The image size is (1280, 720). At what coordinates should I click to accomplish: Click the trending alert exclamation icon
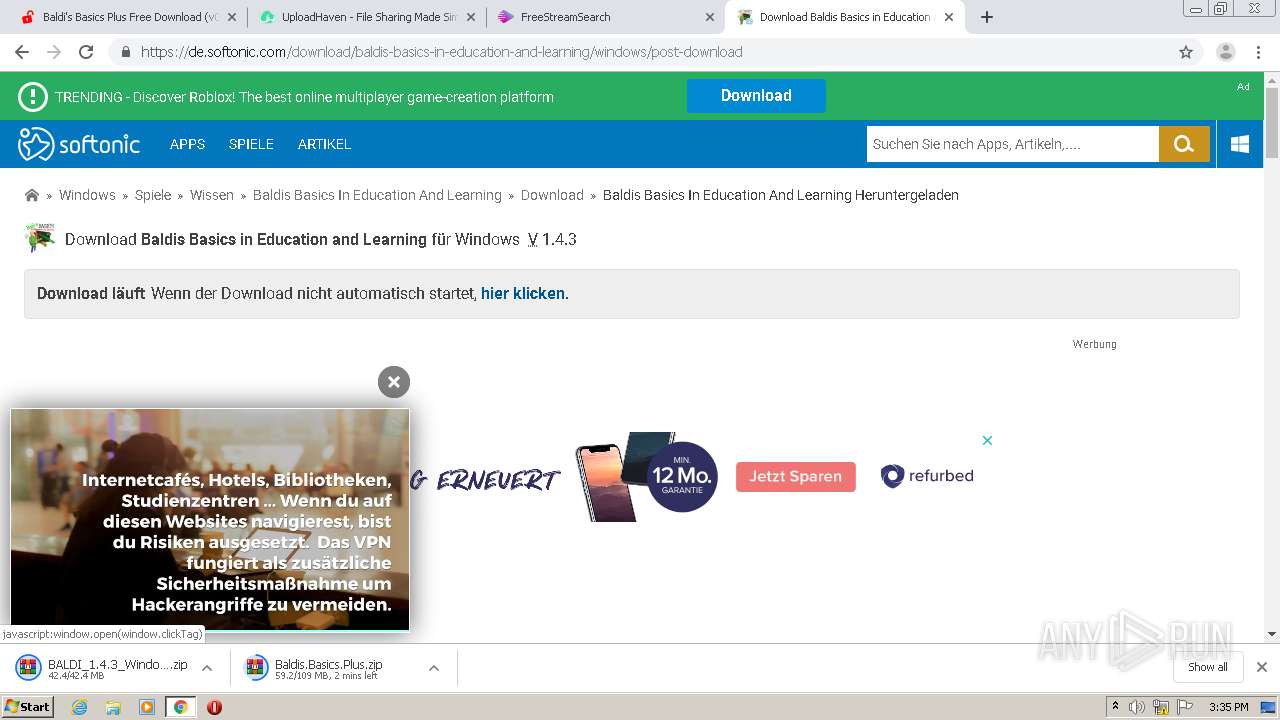33,97
